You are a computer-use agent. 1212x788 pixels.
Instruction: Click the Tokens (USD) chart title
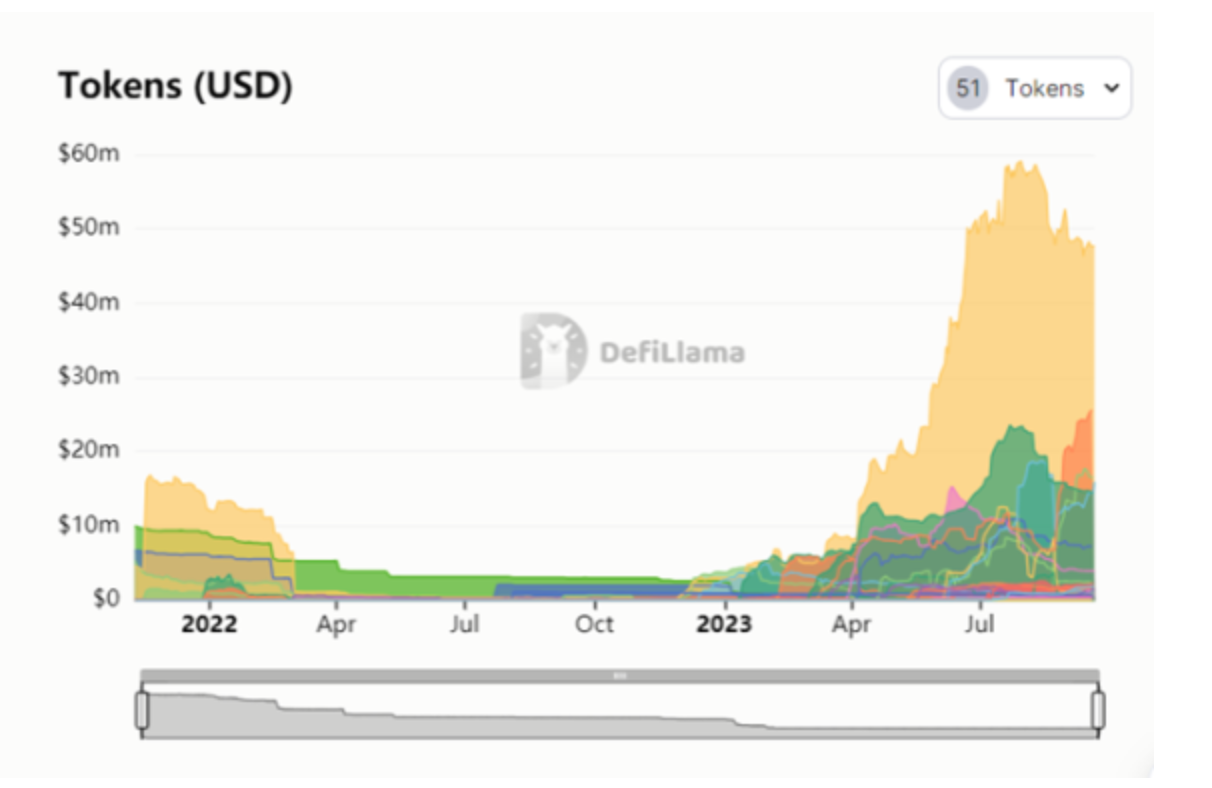coord(175,86)
